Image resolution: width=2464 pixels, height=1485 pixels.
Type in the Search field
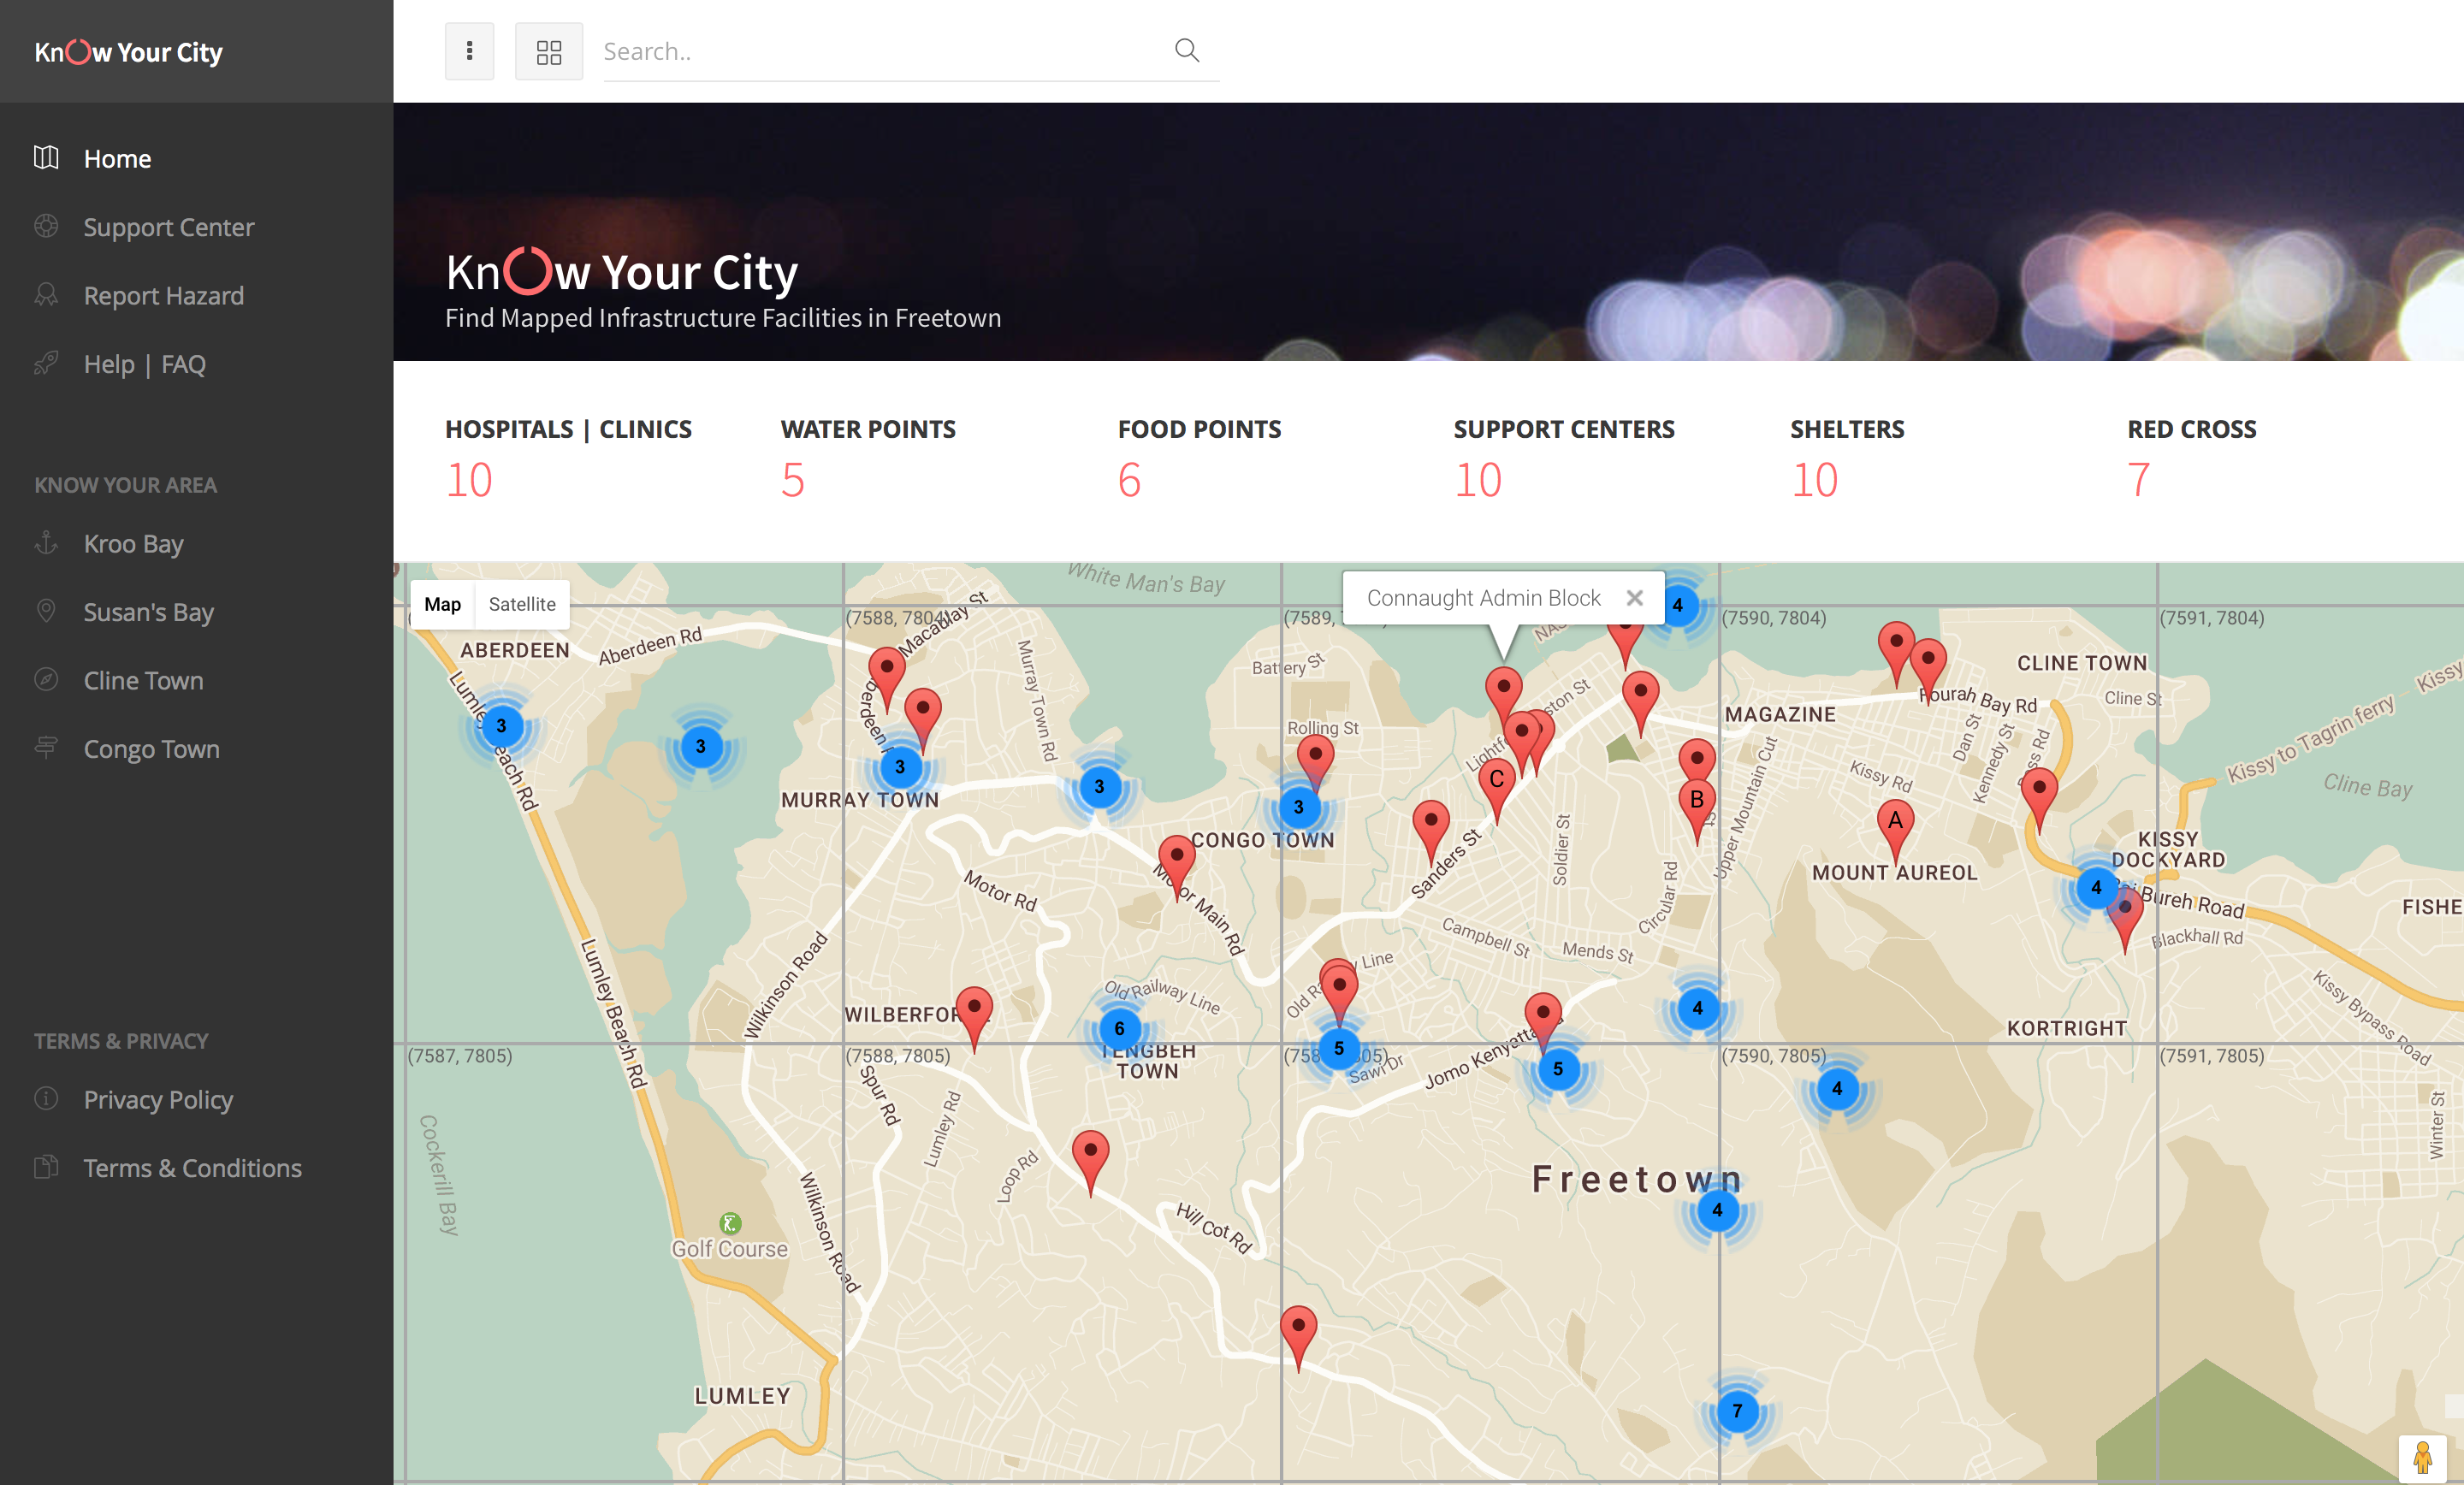click(880, 52)
